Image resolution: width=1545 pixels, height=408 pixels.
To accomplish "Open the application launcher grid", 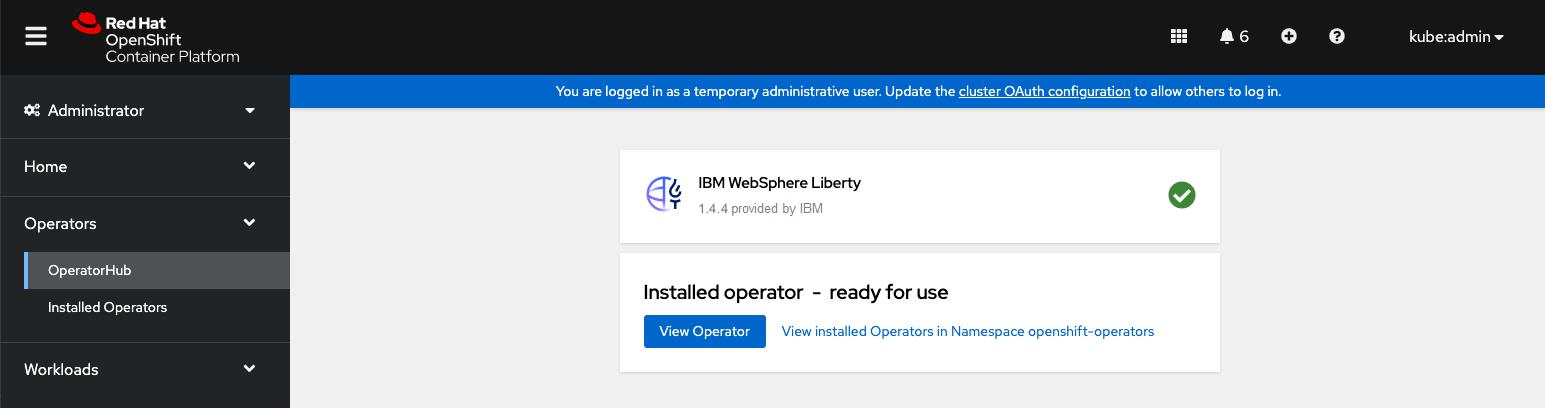I will [x=1179, y=36].
